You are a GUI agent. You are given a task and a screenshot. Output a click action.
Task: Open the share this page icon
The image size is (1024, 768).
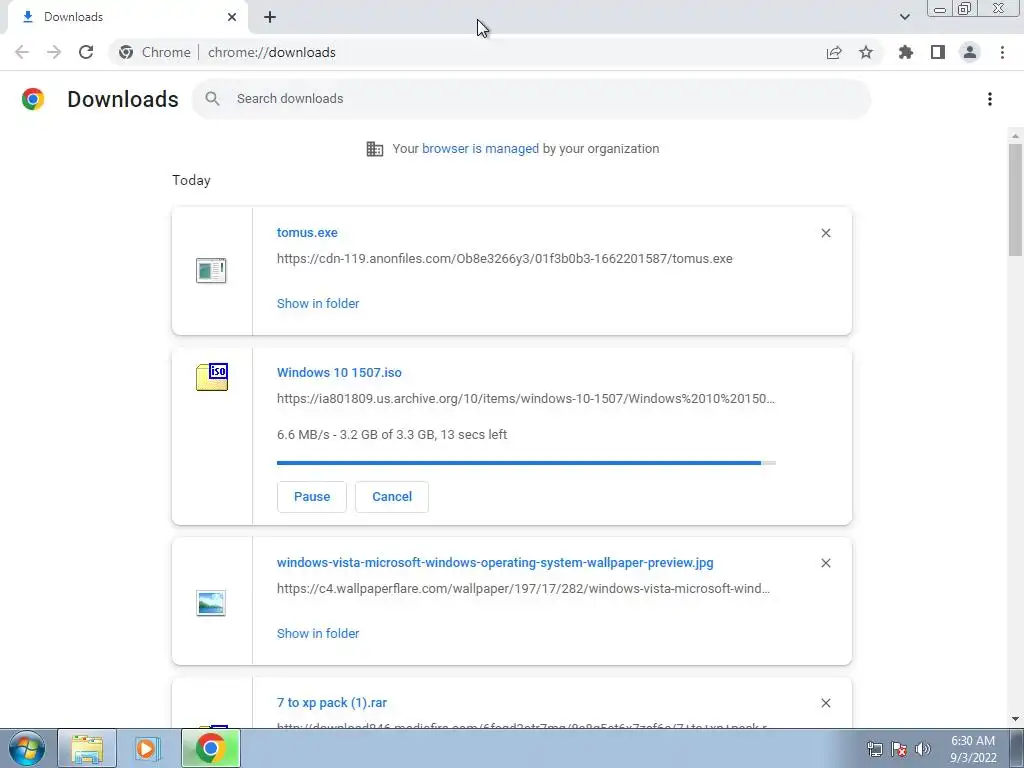click(x=834, y=52)
